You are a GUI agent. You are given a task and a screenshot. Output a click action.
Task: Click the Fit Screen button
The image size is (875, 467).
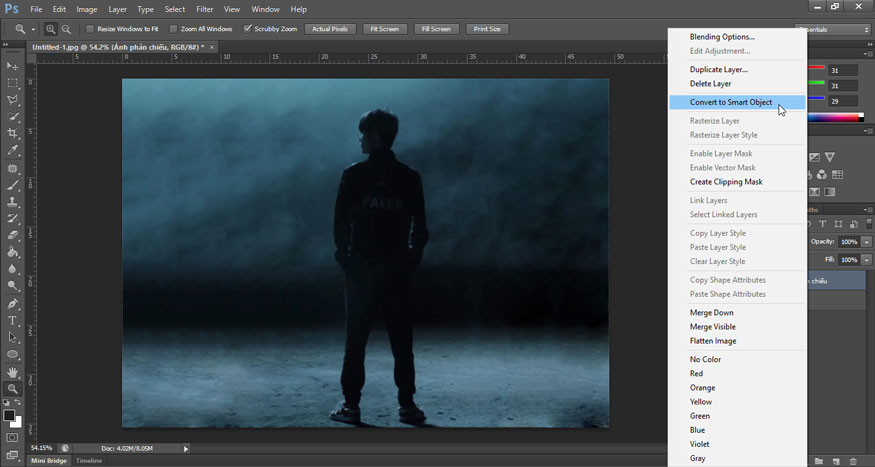point(384,29)
